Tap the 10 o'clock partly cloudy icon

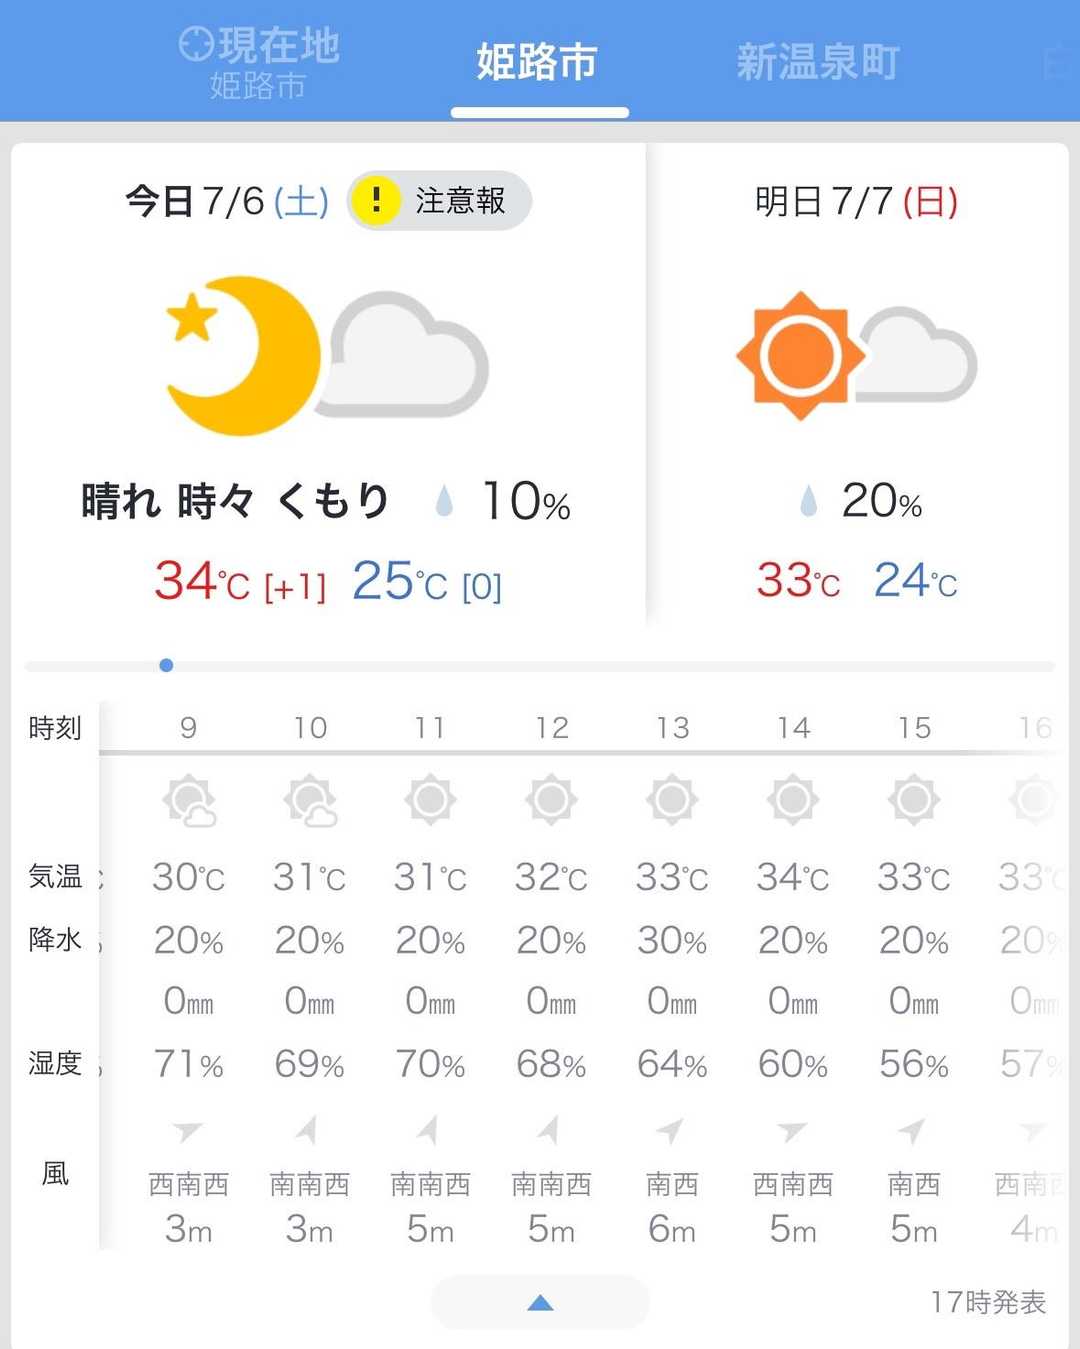(x=310, y=800)
